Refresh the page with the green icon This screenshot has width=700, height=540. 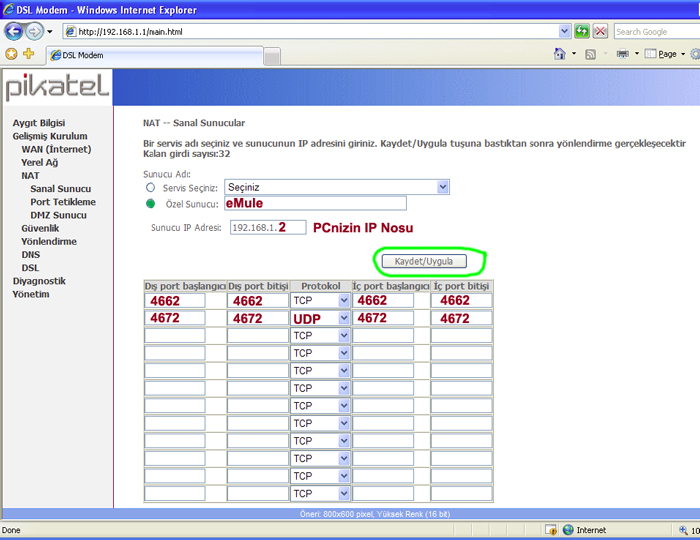582,31
